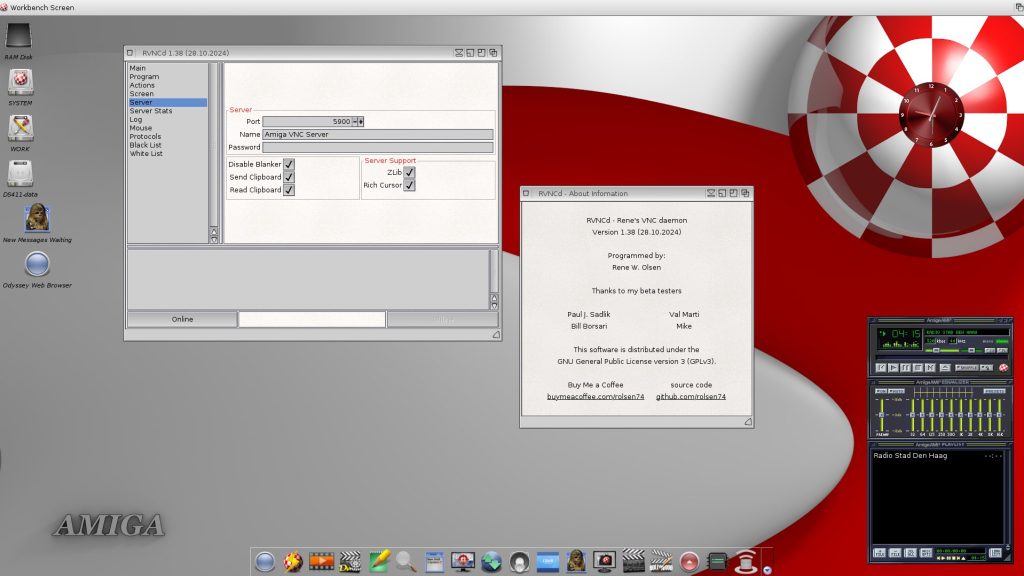Click the Add File button in AmigaAMP playlist

click(x=880, y=553)
